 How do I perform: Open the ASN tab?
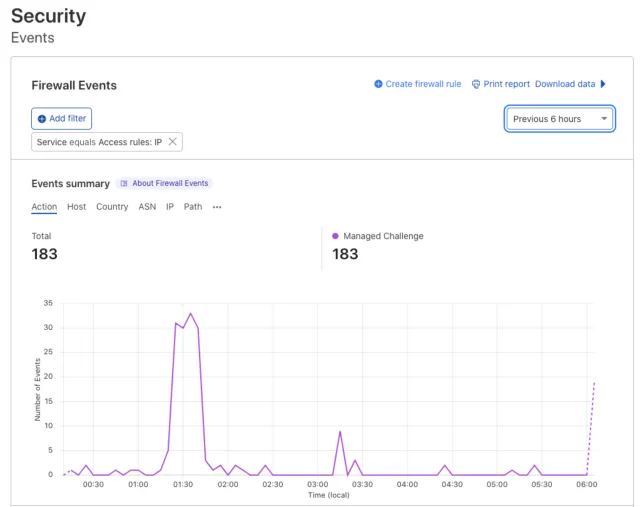click(x=147, y=207)
